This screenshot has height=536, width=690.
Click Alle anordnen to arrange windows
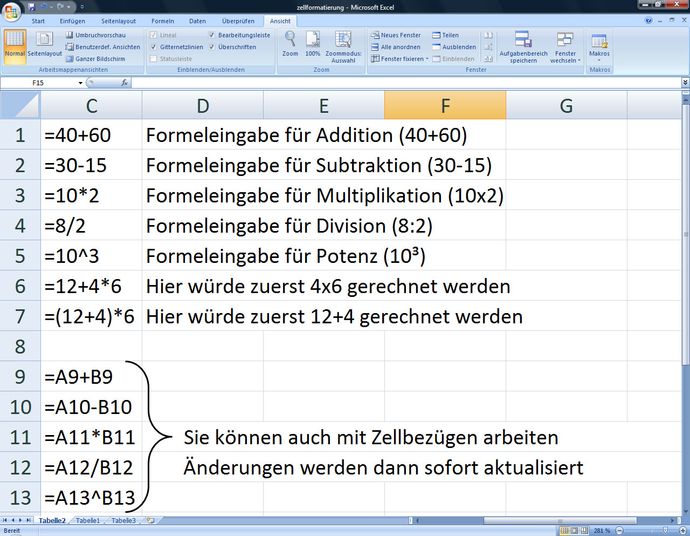click(396, 47)
